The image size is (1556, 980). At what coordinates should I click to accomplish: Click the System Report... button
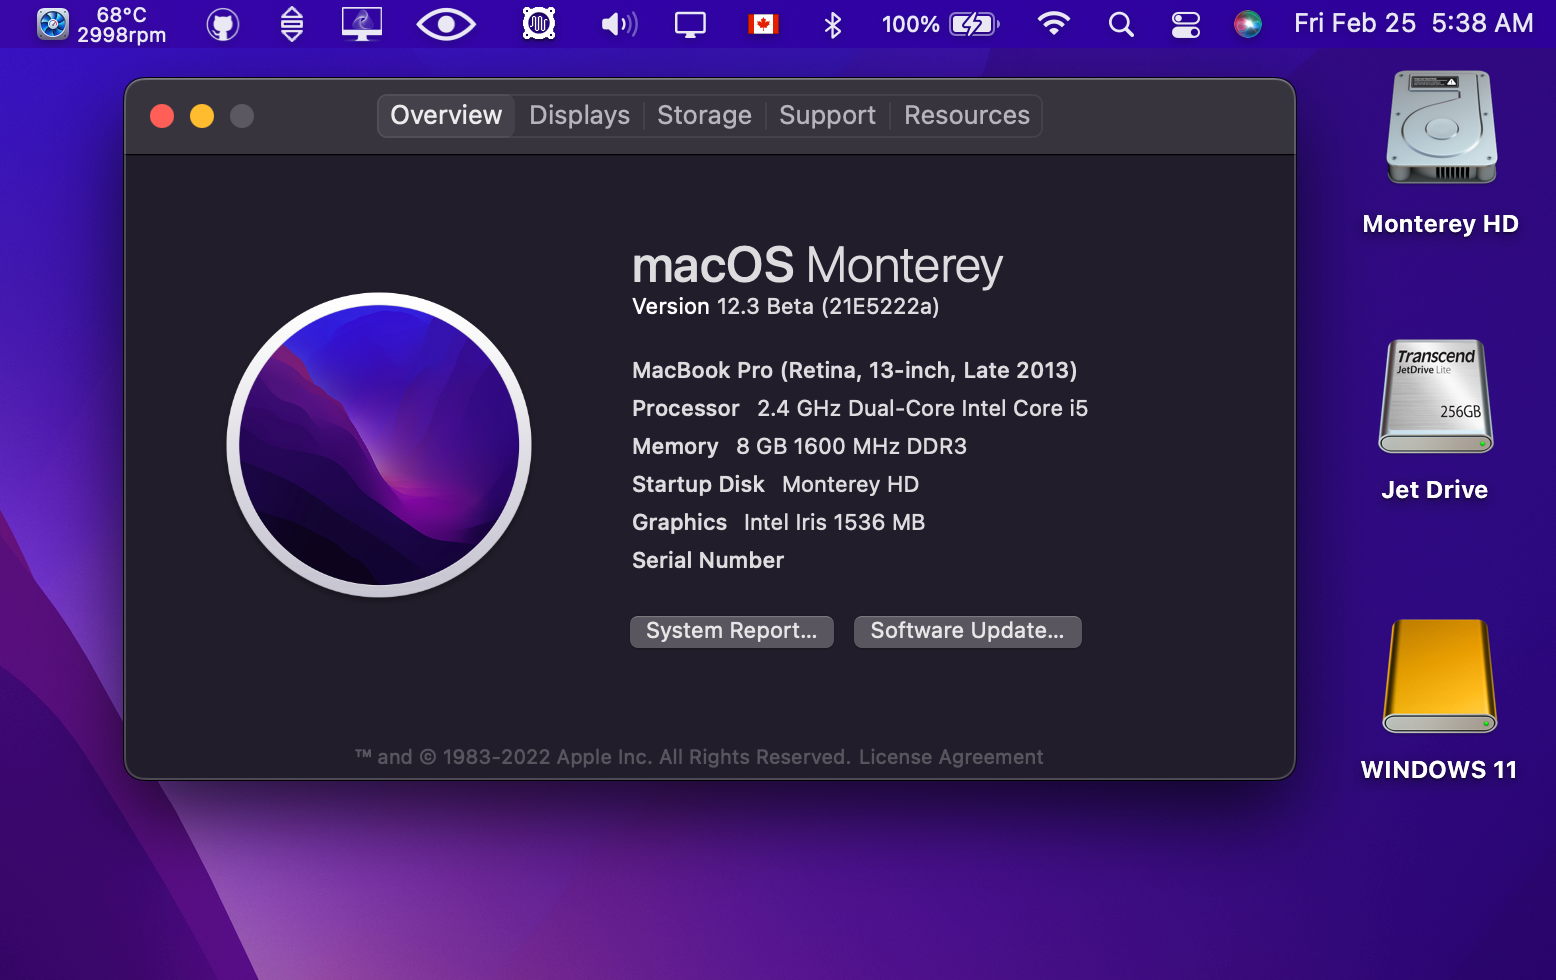click(x=732, y=631)
